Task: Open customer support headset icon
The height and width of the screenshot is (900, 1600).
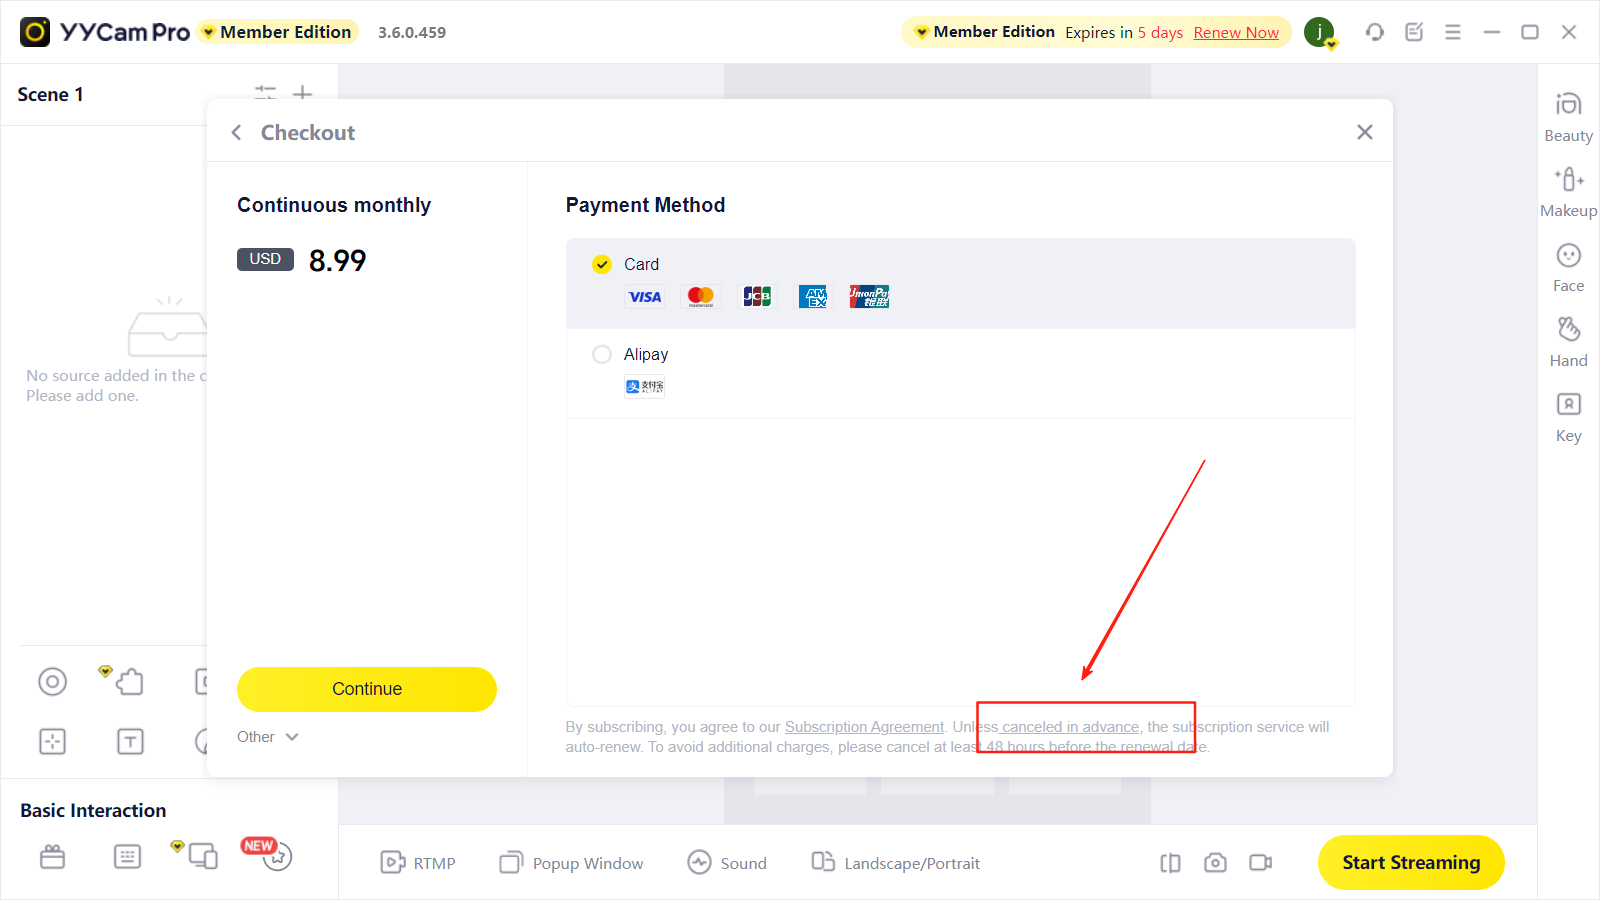Action: [1375, 32]
